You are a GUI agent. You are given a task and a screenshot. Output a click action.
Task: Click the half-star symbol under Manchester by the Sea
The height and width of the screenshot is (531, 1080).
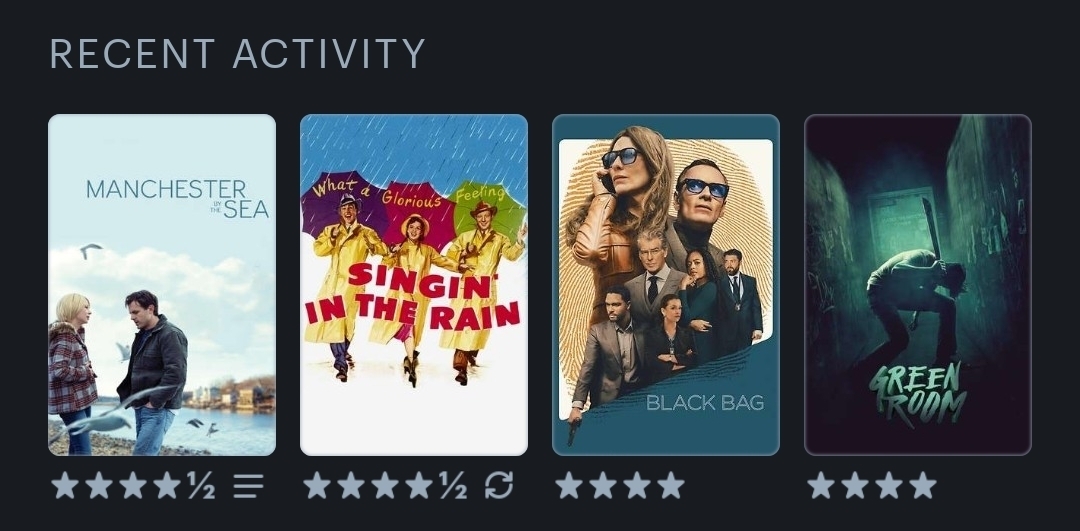(201, 486)
